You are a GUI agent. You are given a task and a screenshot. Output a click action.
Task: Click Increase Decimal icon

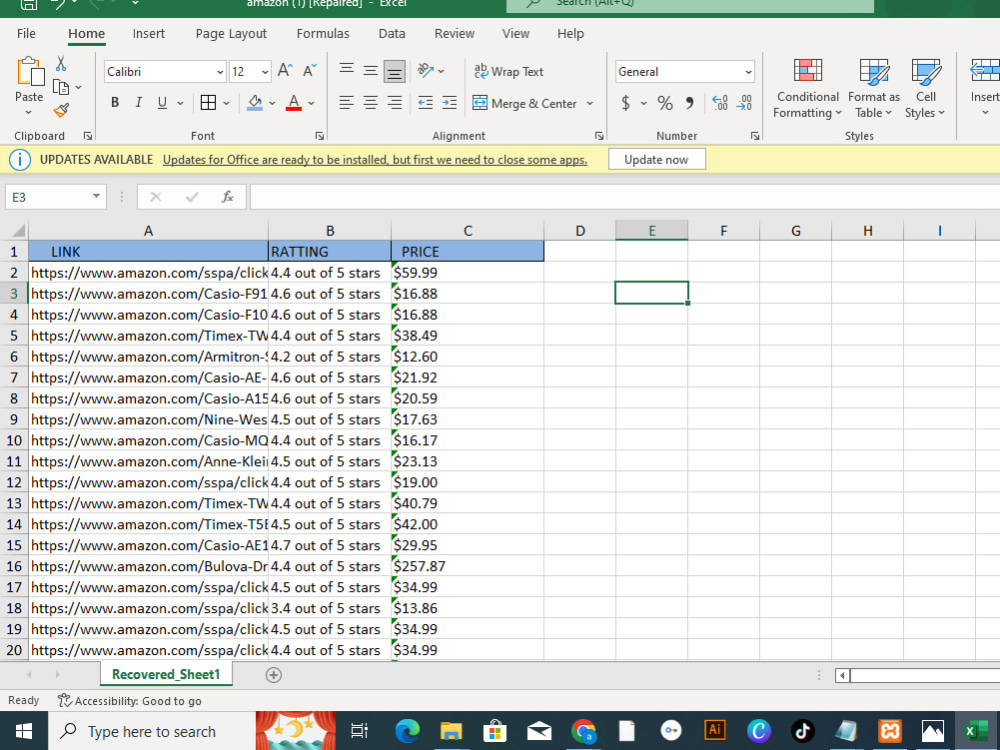tap(720, 103)
